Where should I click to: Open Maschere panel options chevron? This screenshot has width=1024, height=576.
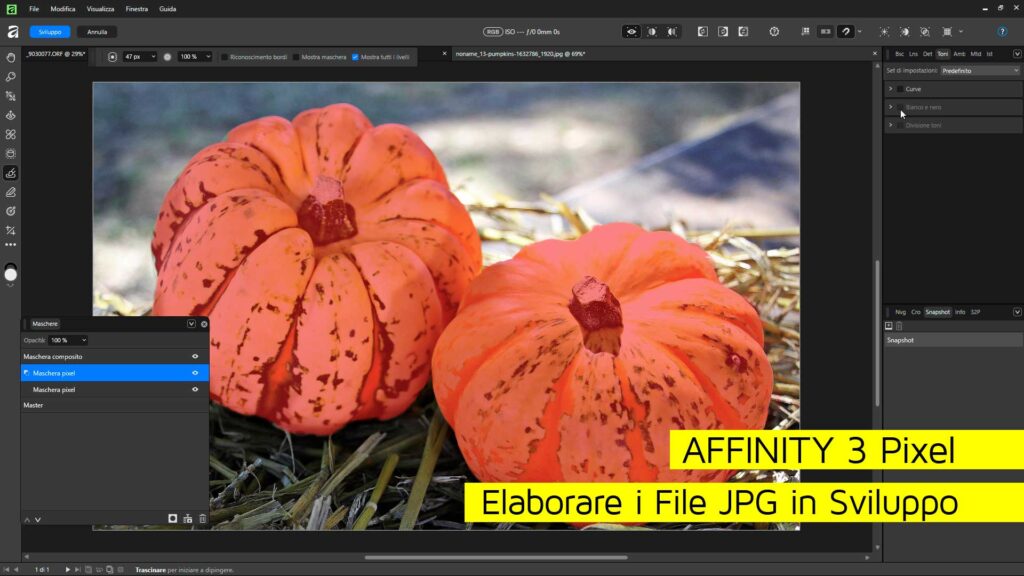[x=191, y=324]
